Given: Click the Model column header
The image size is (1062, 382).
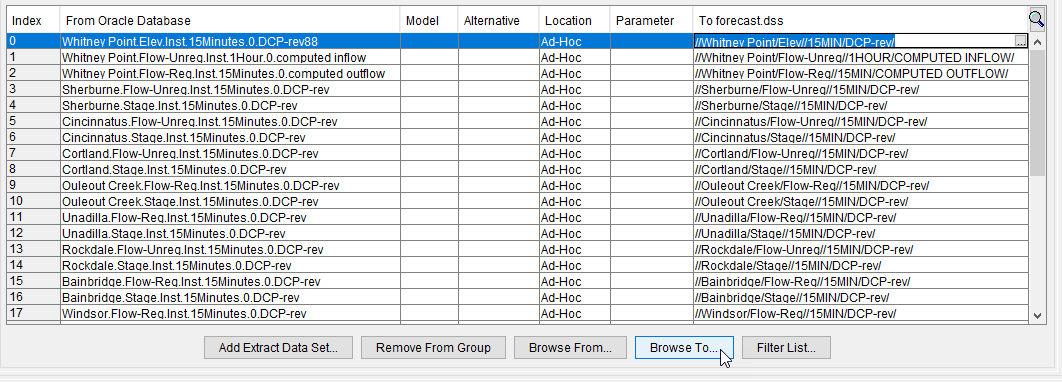Looking at the screenshot, I should [429, 21].
